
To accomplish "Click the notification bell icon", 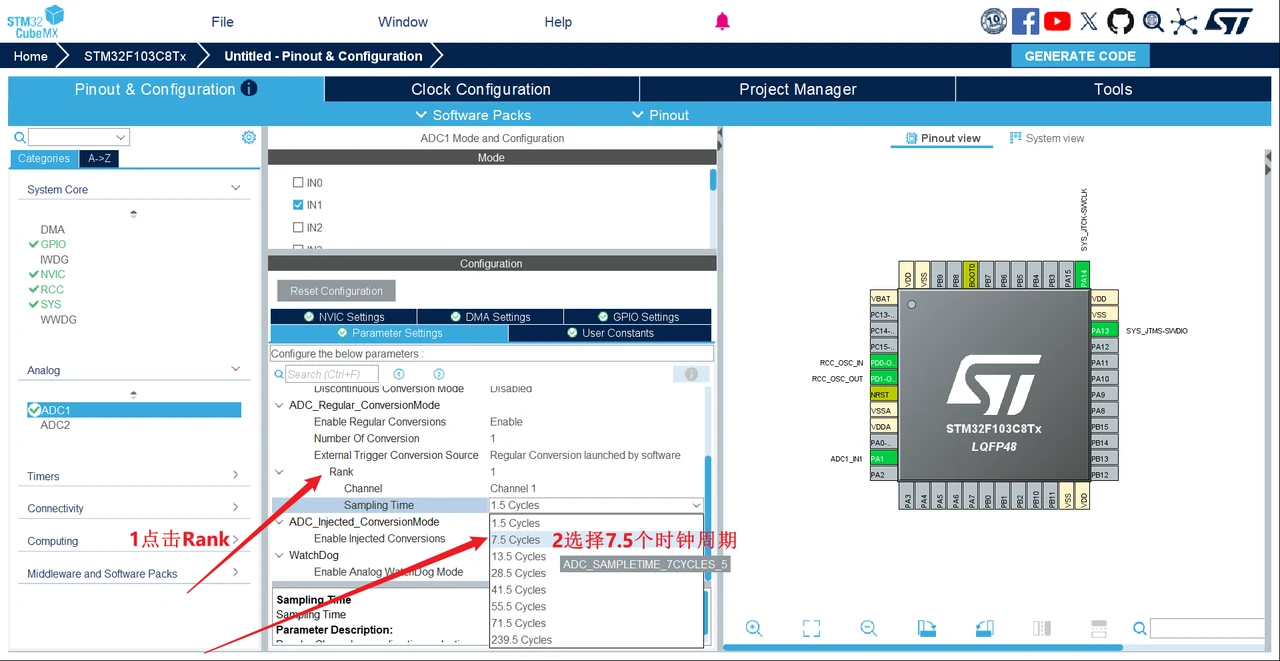I will (722, 21).
